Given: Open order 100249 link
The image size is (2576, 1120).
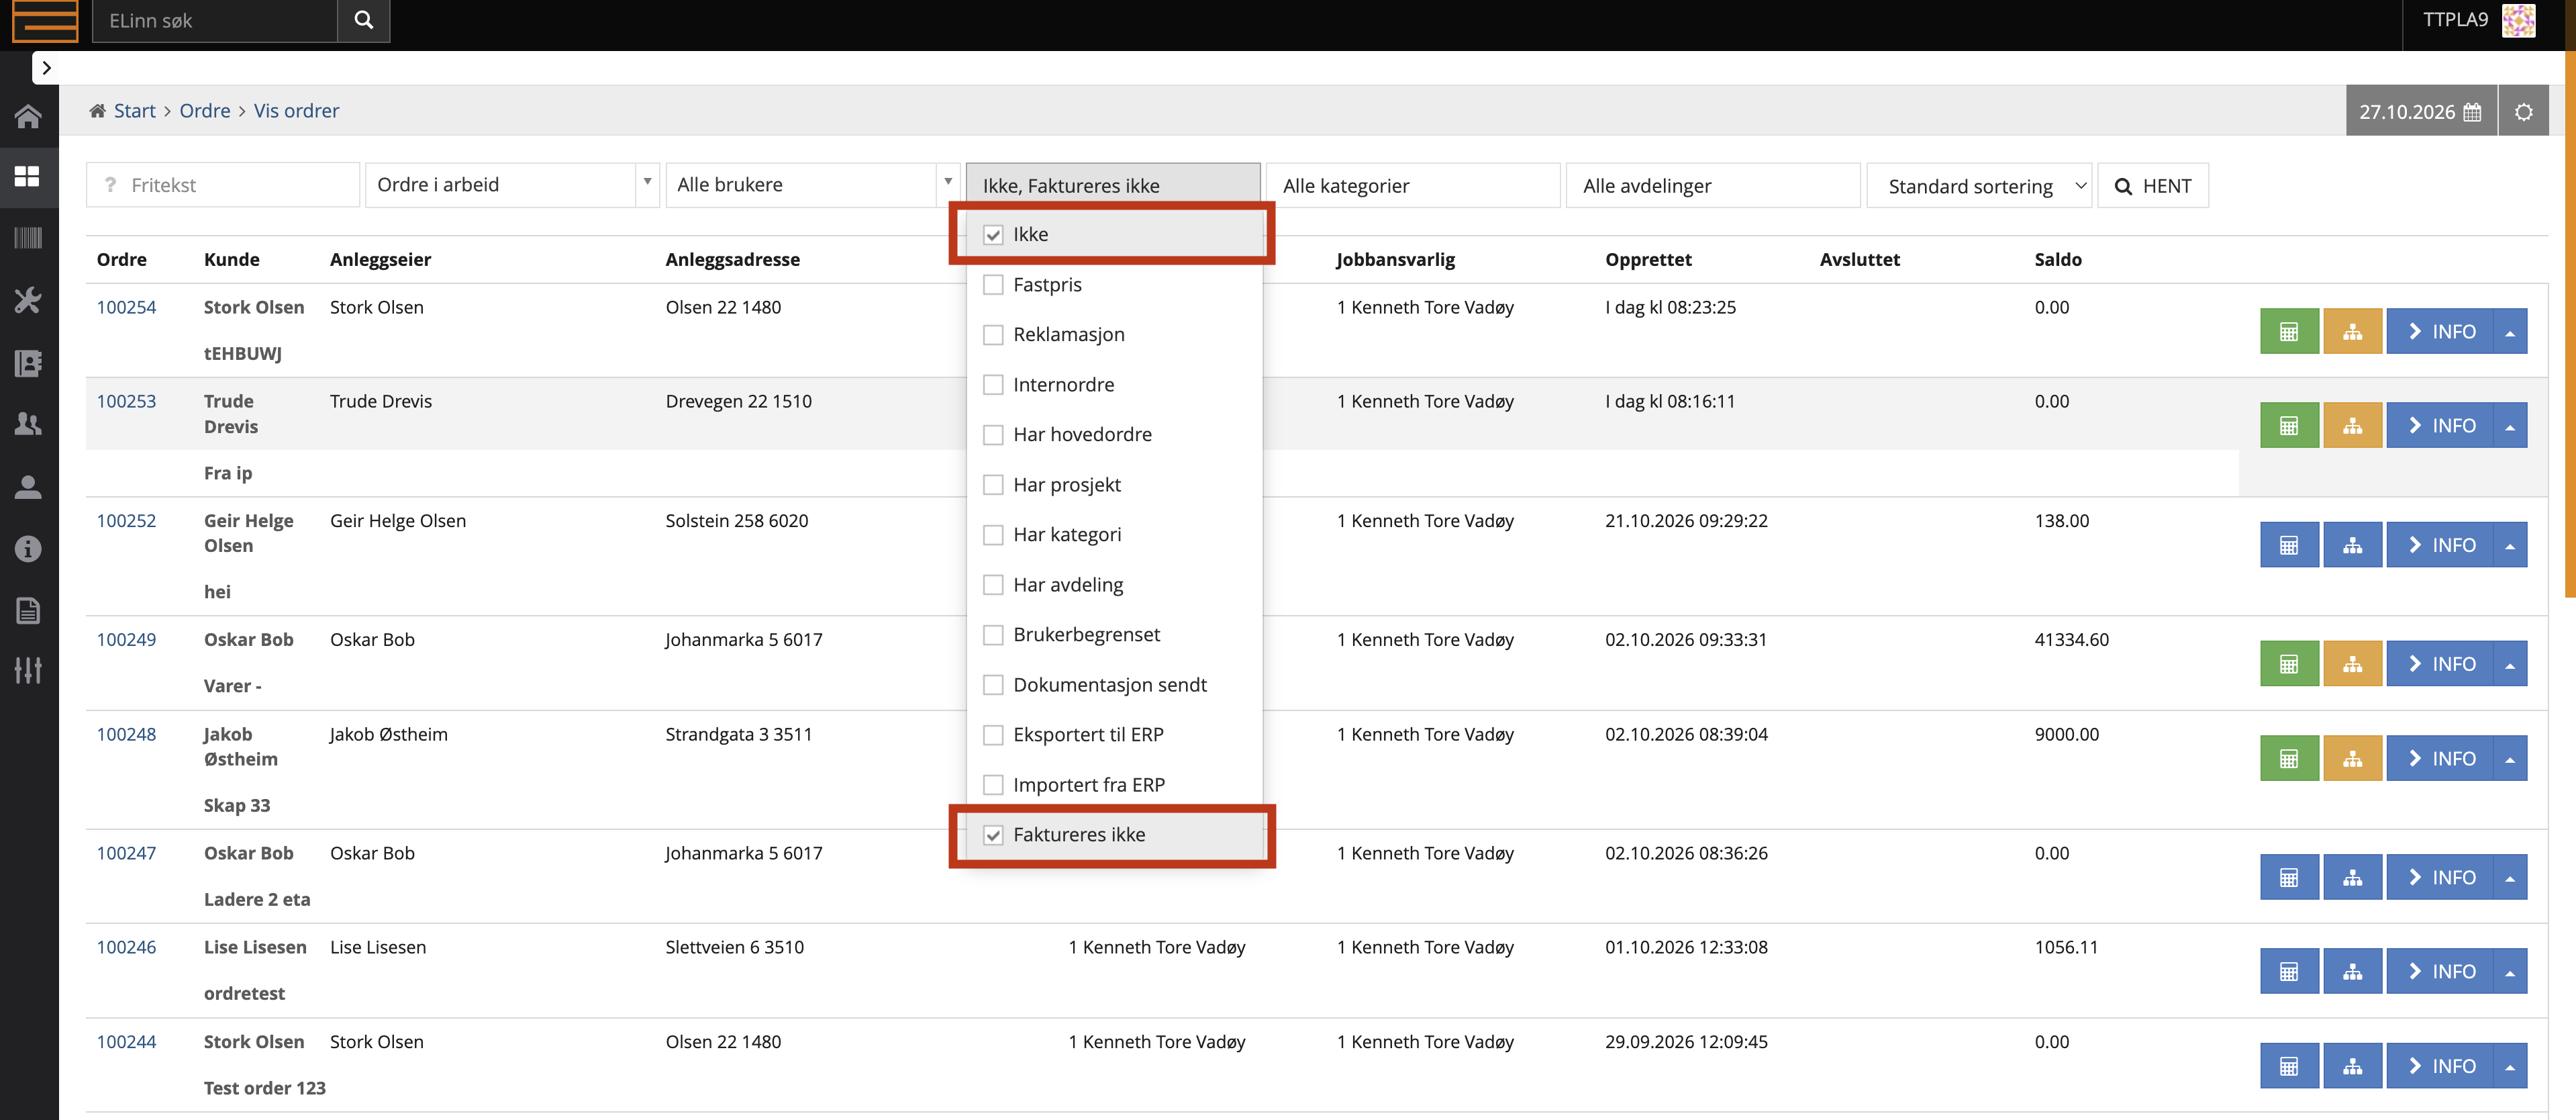Looking at the screenshot, I should click(x=126, y=640).
